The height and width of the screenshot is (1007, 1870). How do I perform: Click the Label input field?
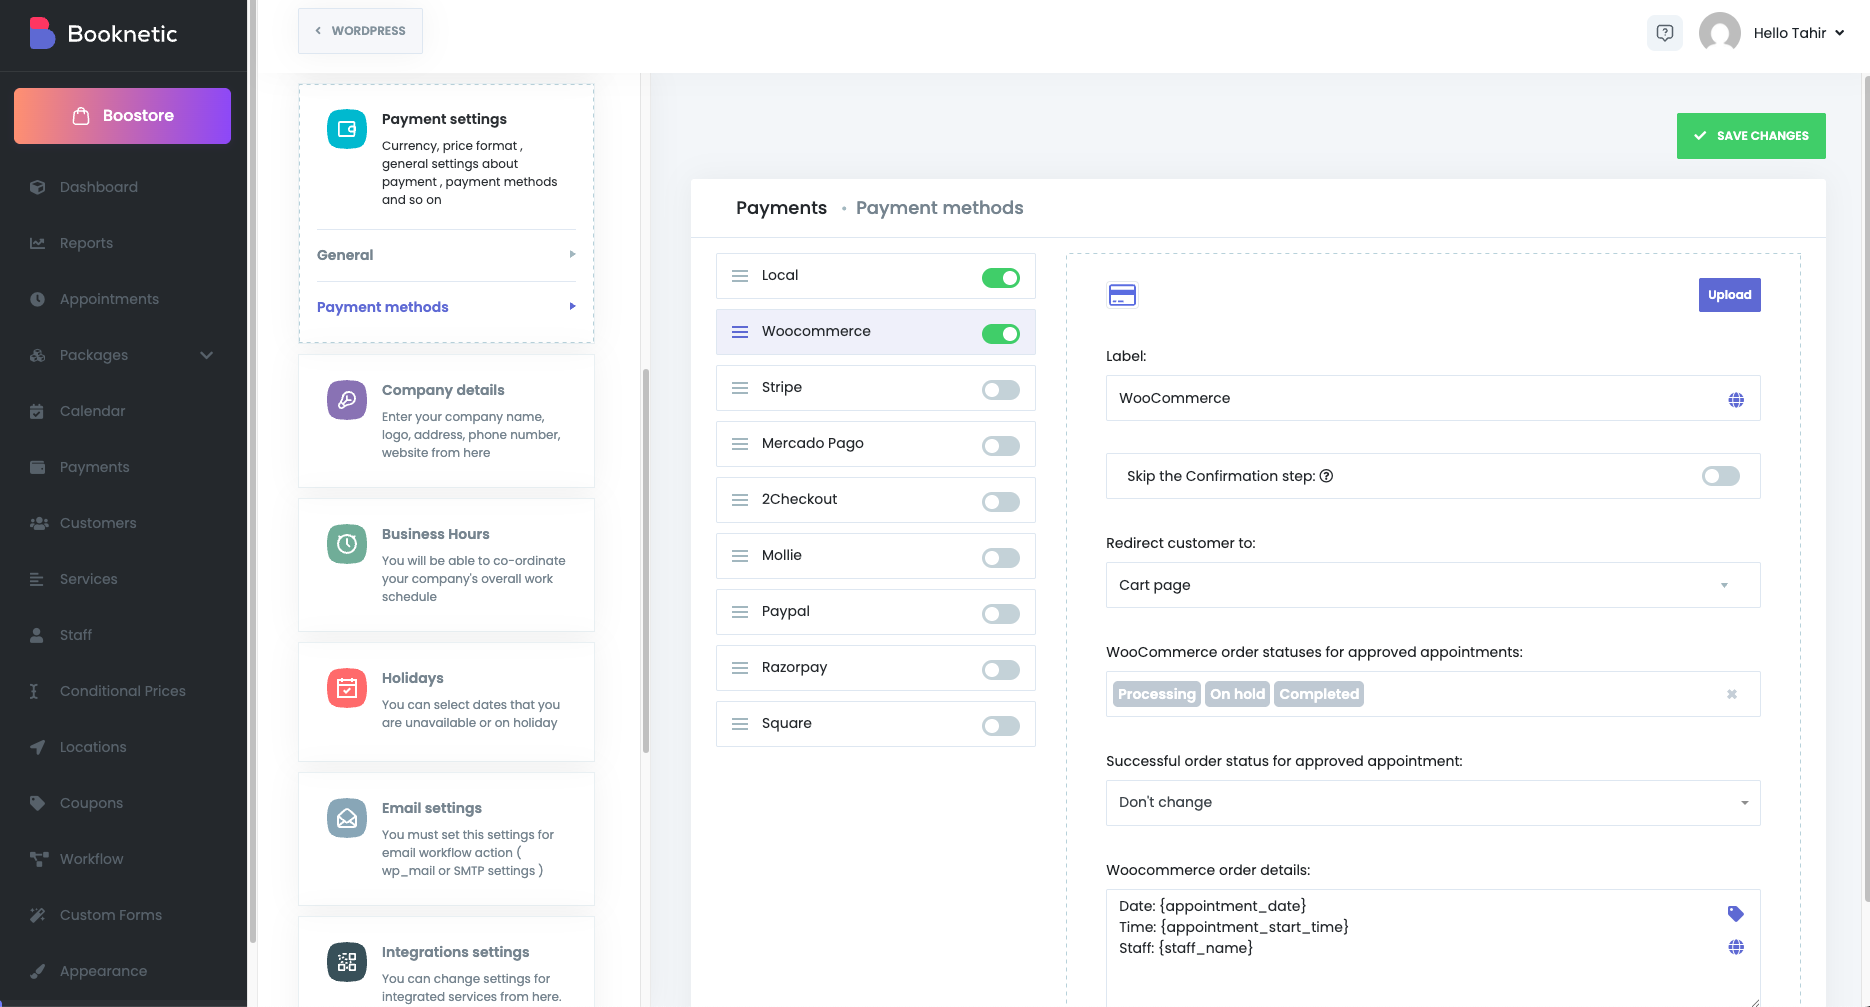[x=1433, y=398]
